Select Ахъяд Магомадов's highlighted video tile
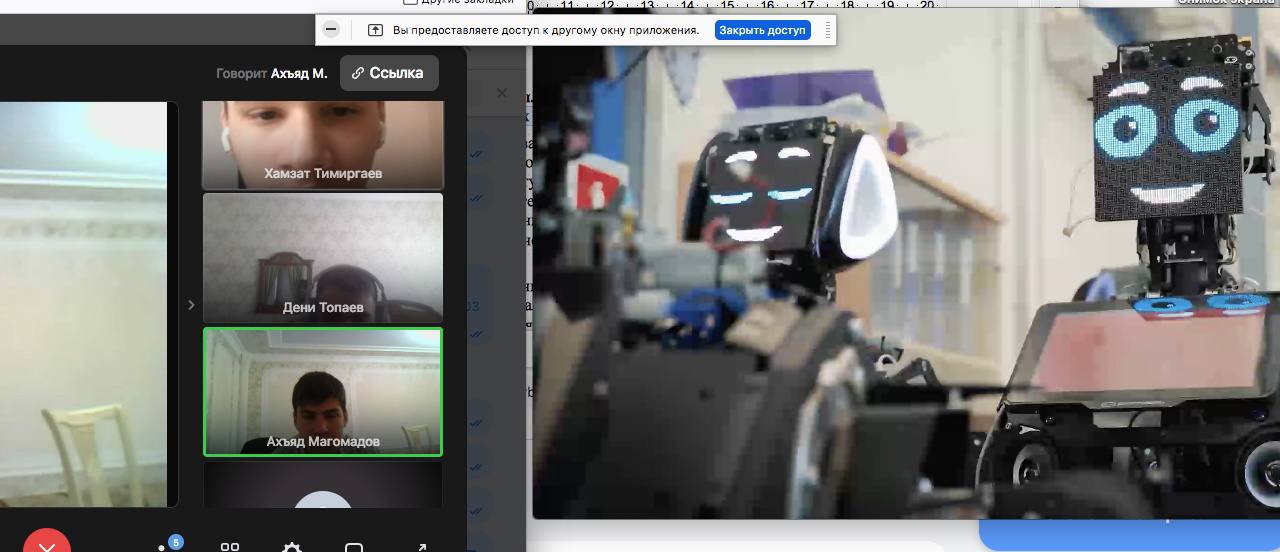 point(322,391)
